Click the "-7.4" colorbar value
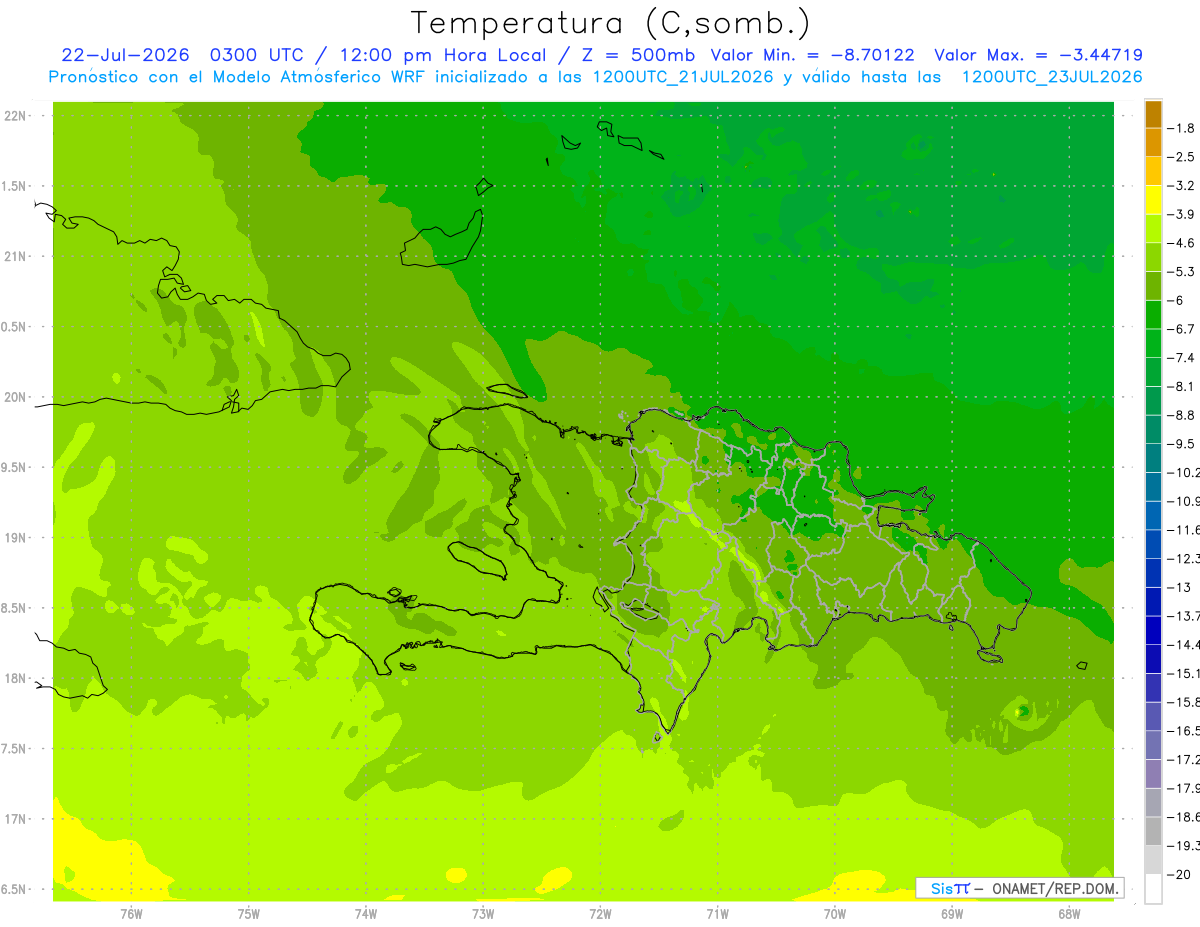The height and width of the screenshot is (927, 1200). click(x=1181, y=358)
